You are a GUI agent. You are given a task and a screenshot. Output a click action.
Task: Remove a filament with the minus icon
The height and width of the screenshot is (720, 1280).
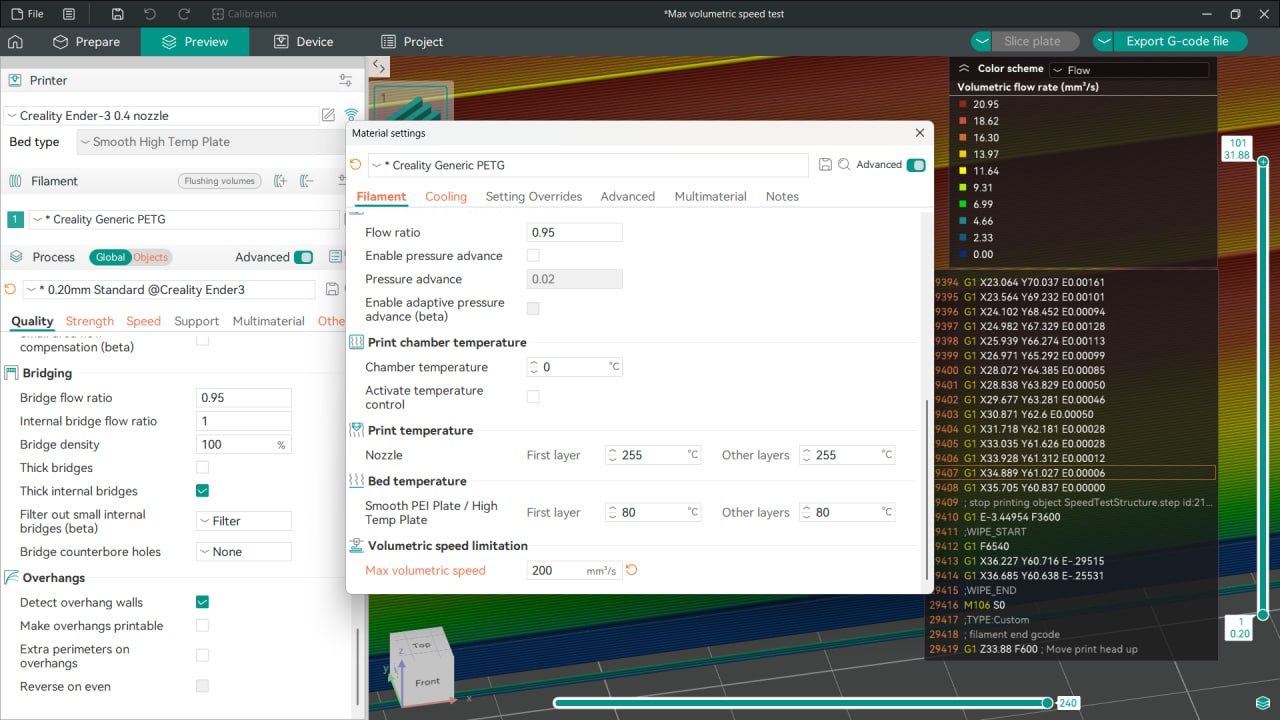[306, 181]
